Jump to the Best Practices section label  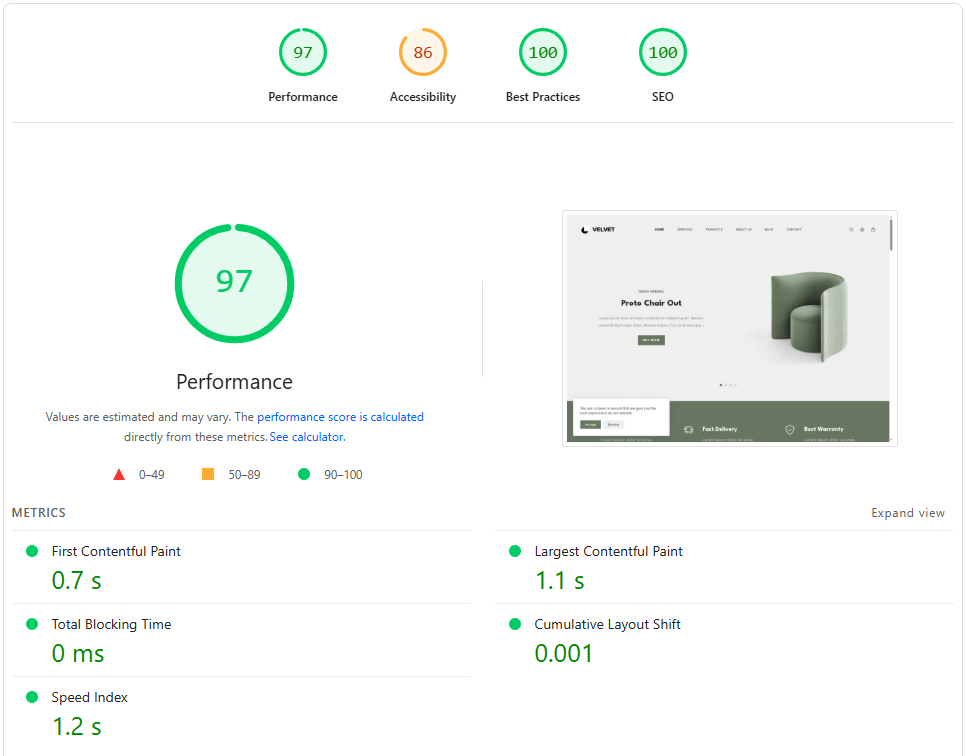click(543, 97)
